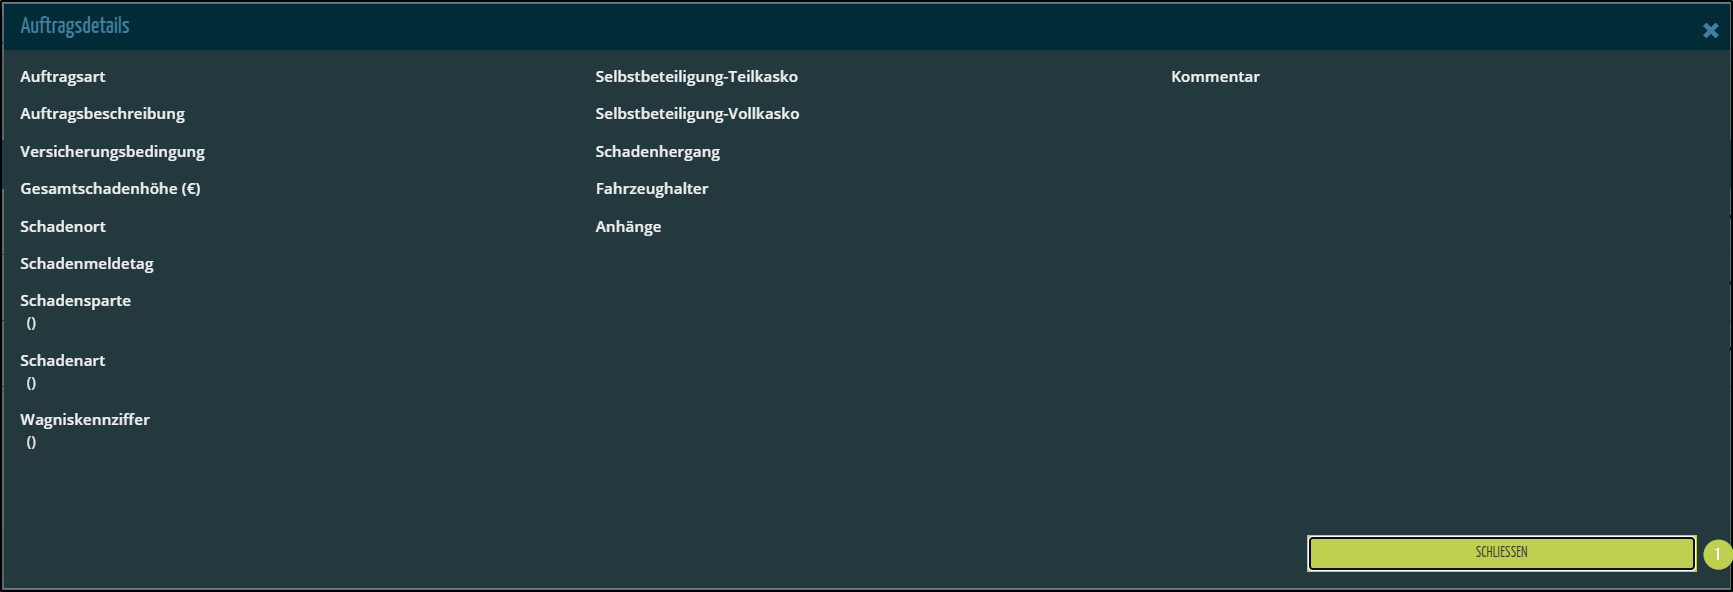Screen dimensions: 1733x592
Task: Click the Gesamtschadenhöhe (€) label
Action: coord(110,189)
